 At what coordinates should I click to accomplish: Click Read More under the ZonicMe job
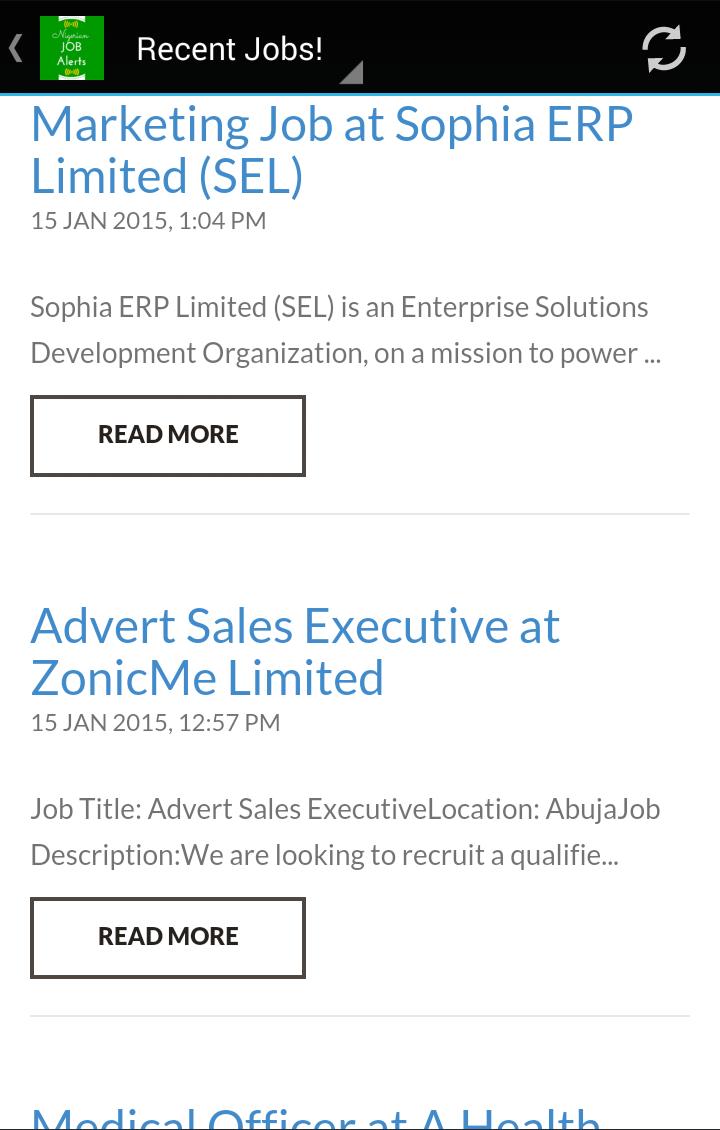(x=168, y=937)
